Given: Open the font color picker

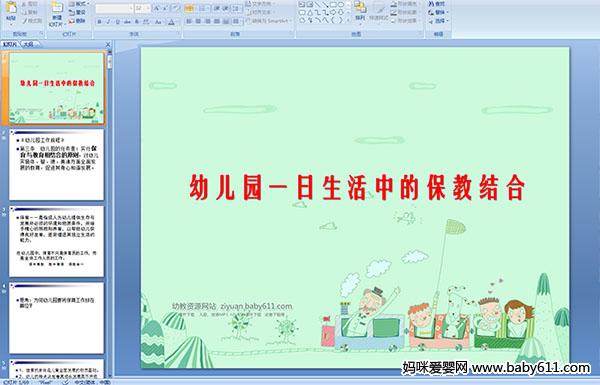Looking at the screenshot, I should click(171, 22).
